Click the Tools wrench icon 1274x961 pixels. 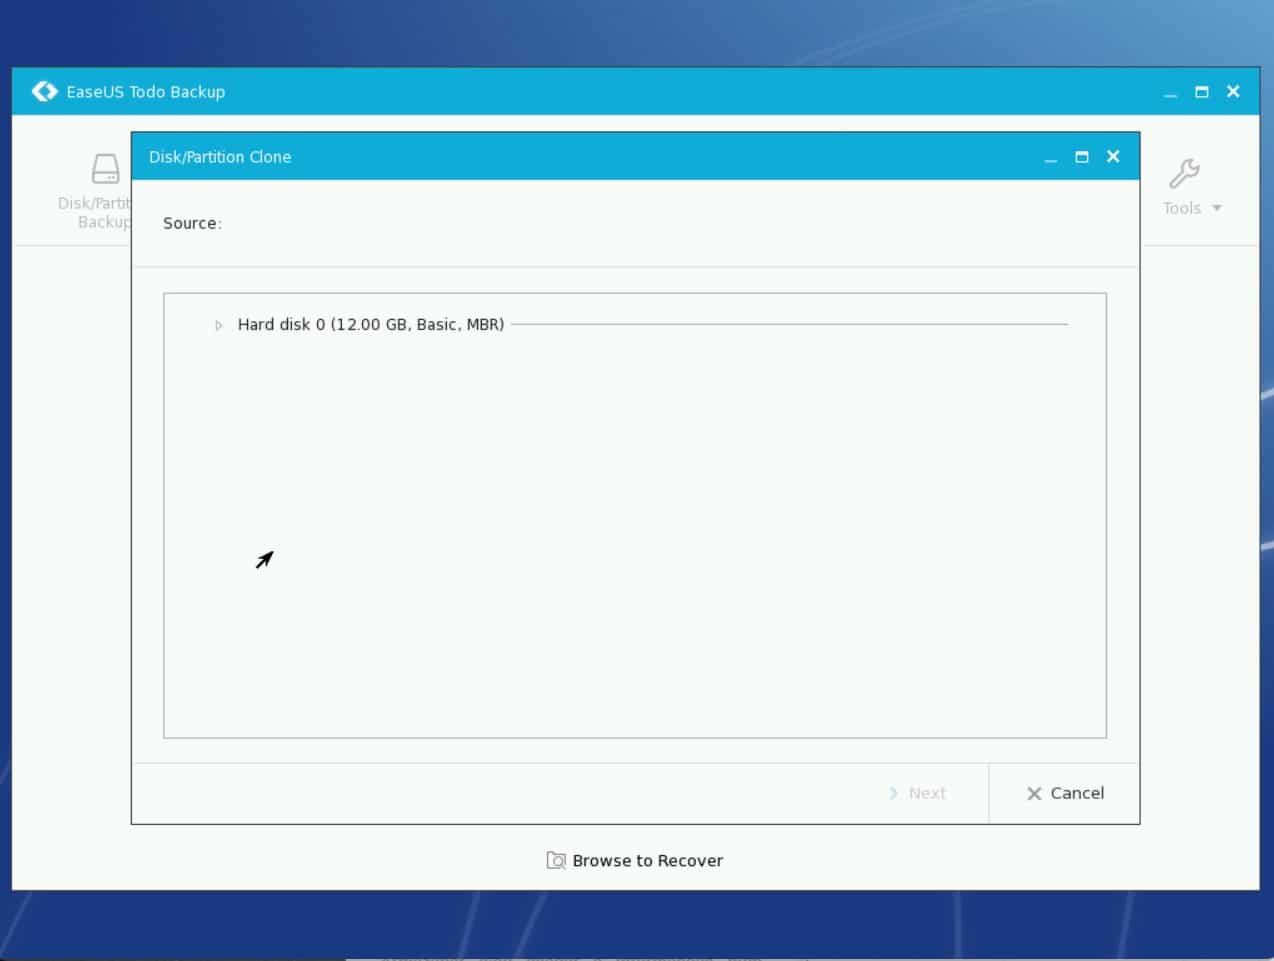click(x=1184, y=174)
